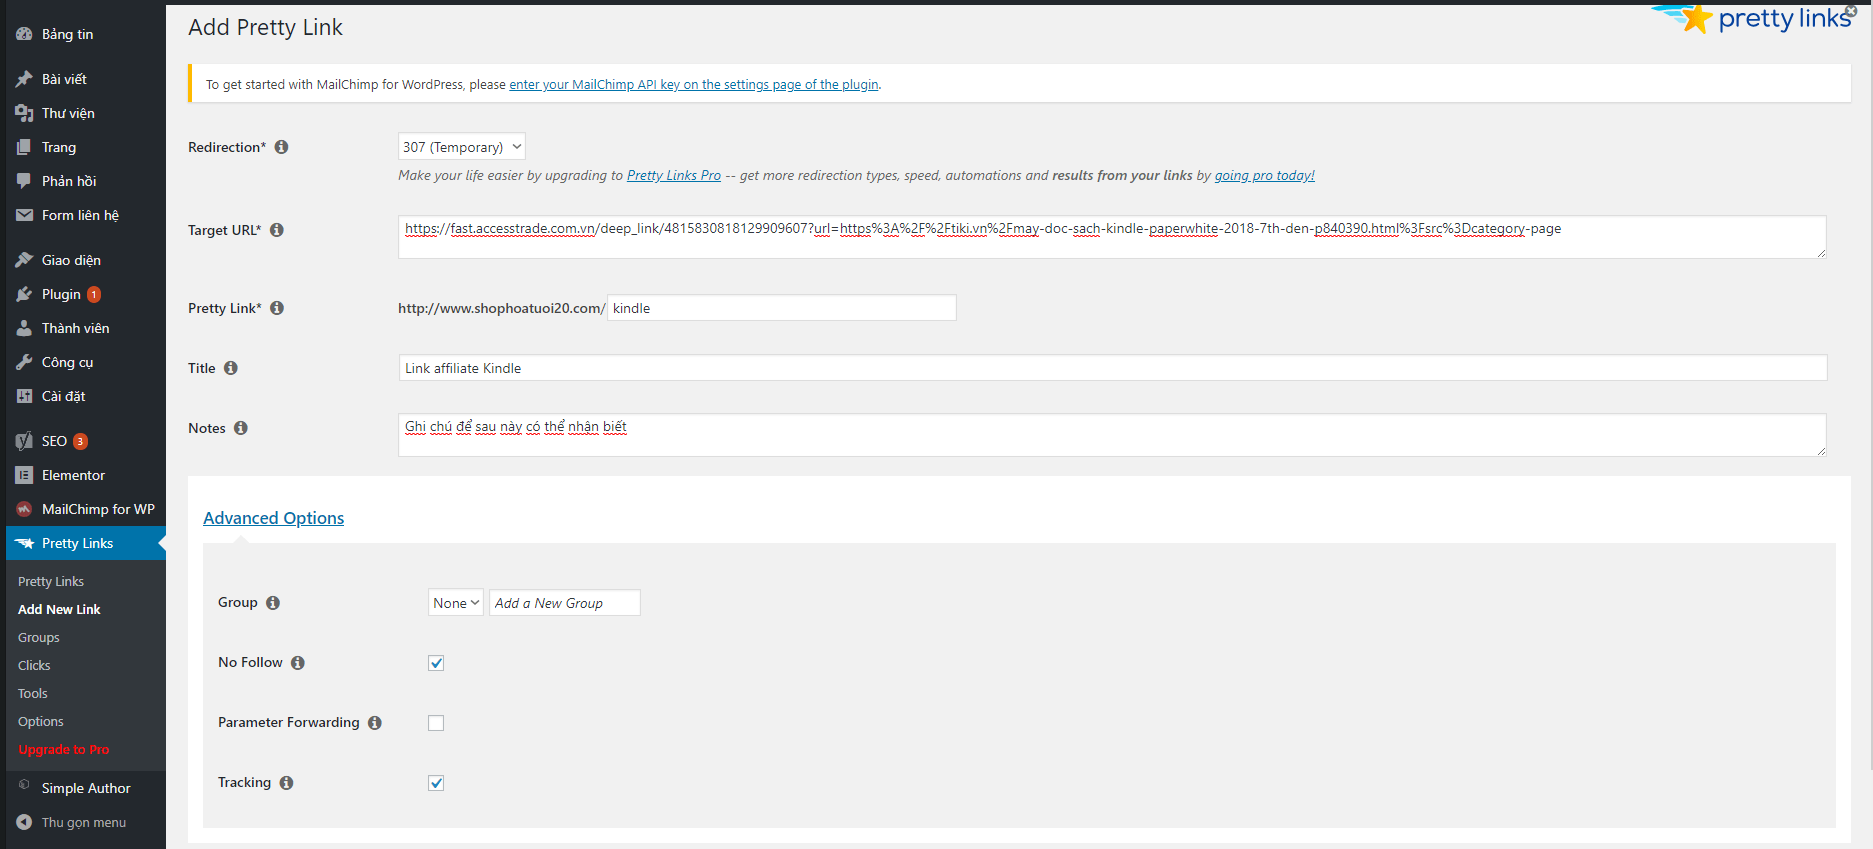Screen dimensions: 1873x849
Task: Open the Options submenu item
Action: pyautogui.click(x=41, y=721)
